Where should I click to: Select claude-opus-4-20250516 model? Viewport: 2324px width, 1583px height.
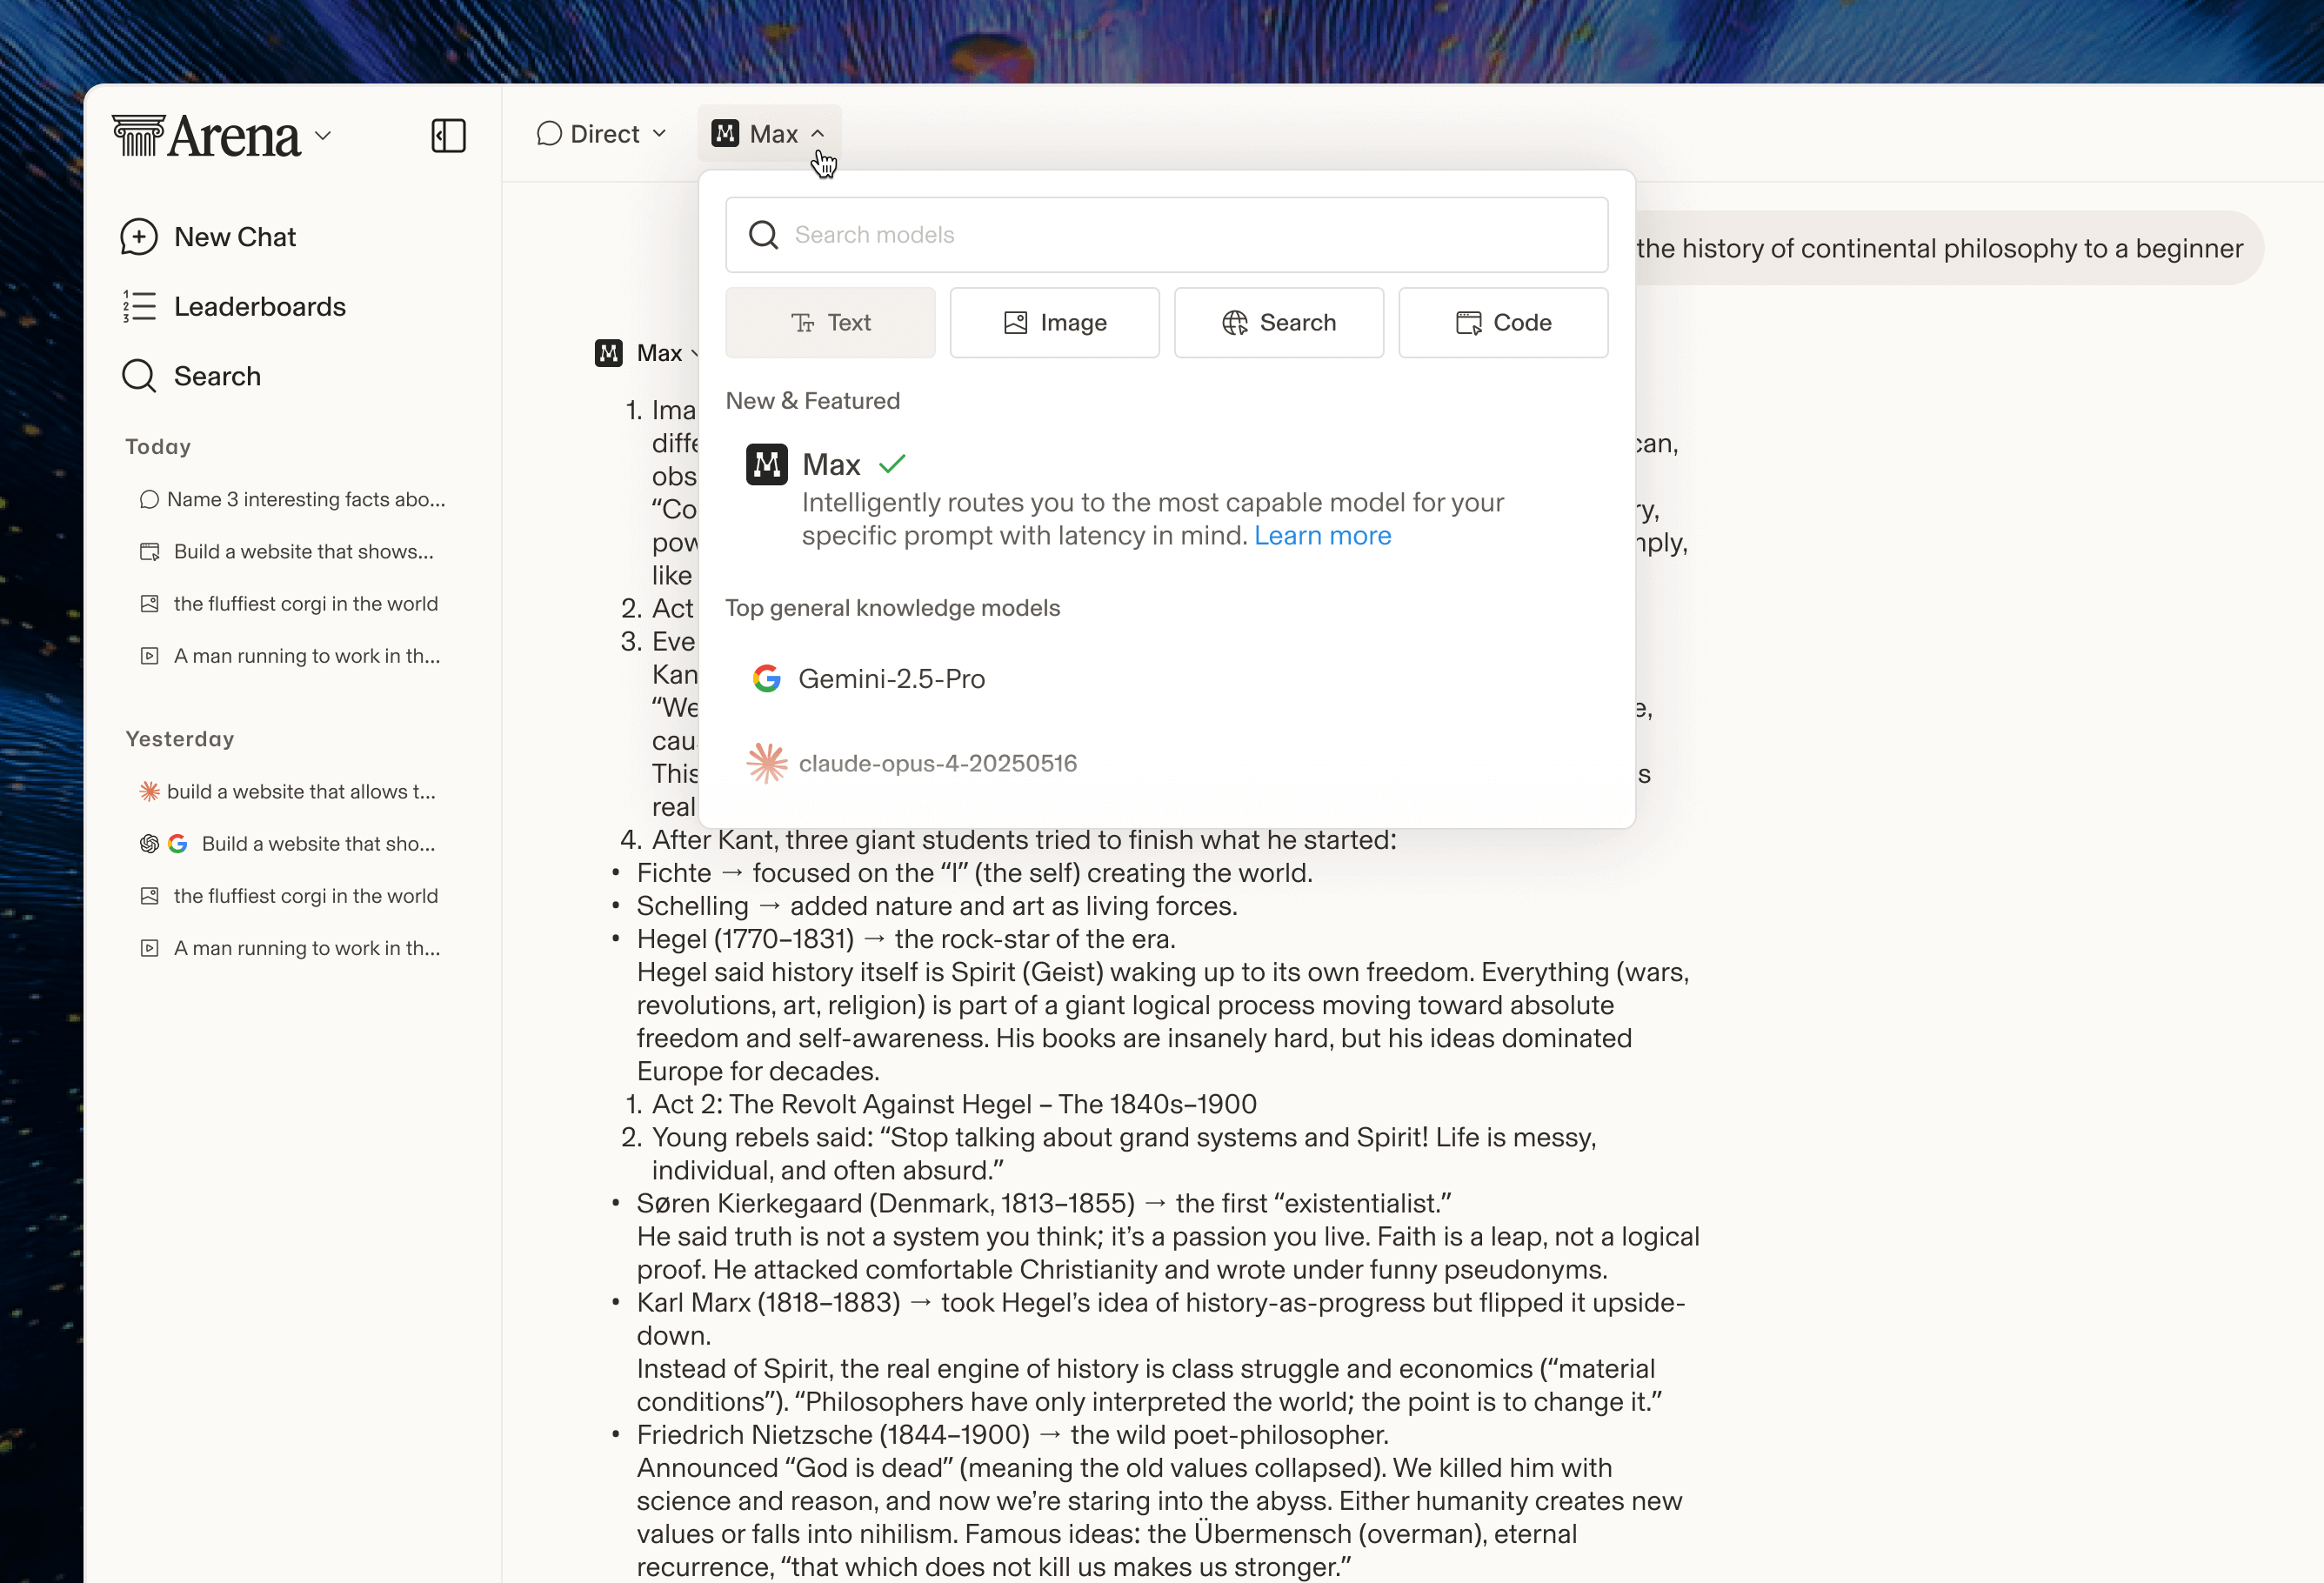(936, 764)
